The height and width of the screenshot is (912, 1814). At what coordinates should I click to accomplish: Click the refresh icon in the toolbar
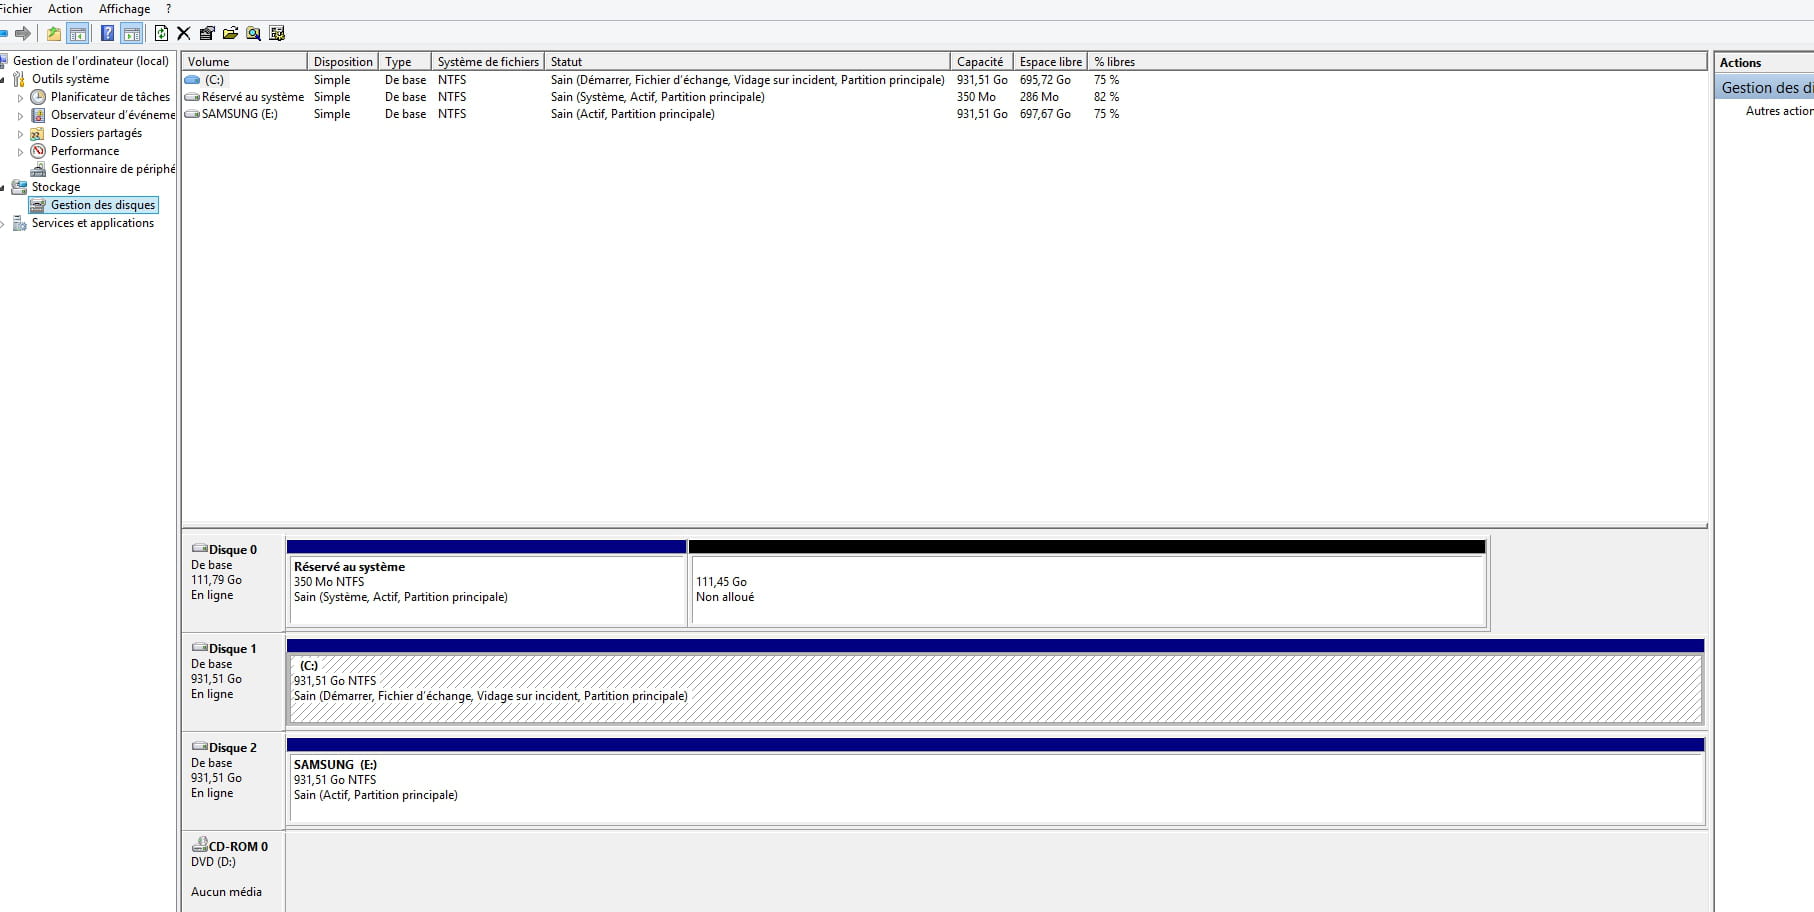pyautogui.click(x=161, y=34)
